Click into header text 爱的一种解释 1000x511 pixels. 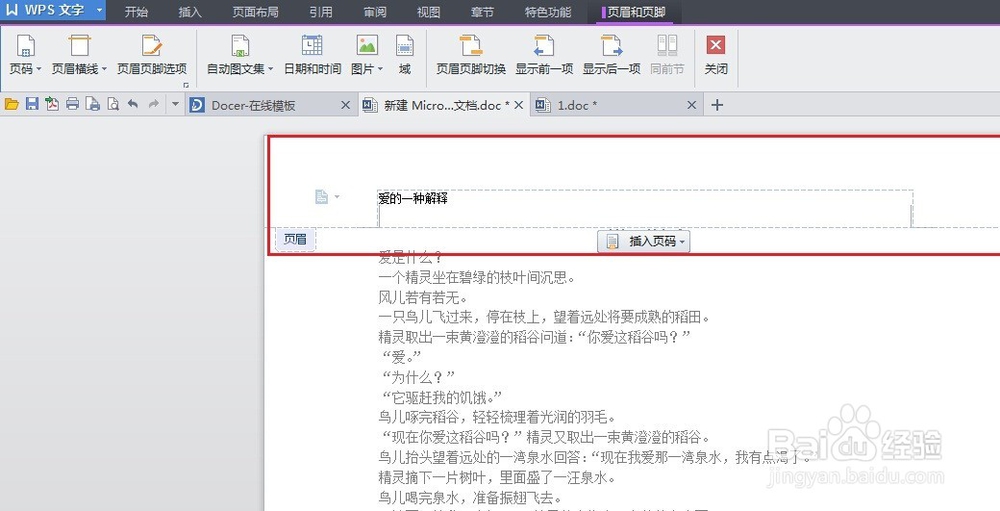pos(413,199)
